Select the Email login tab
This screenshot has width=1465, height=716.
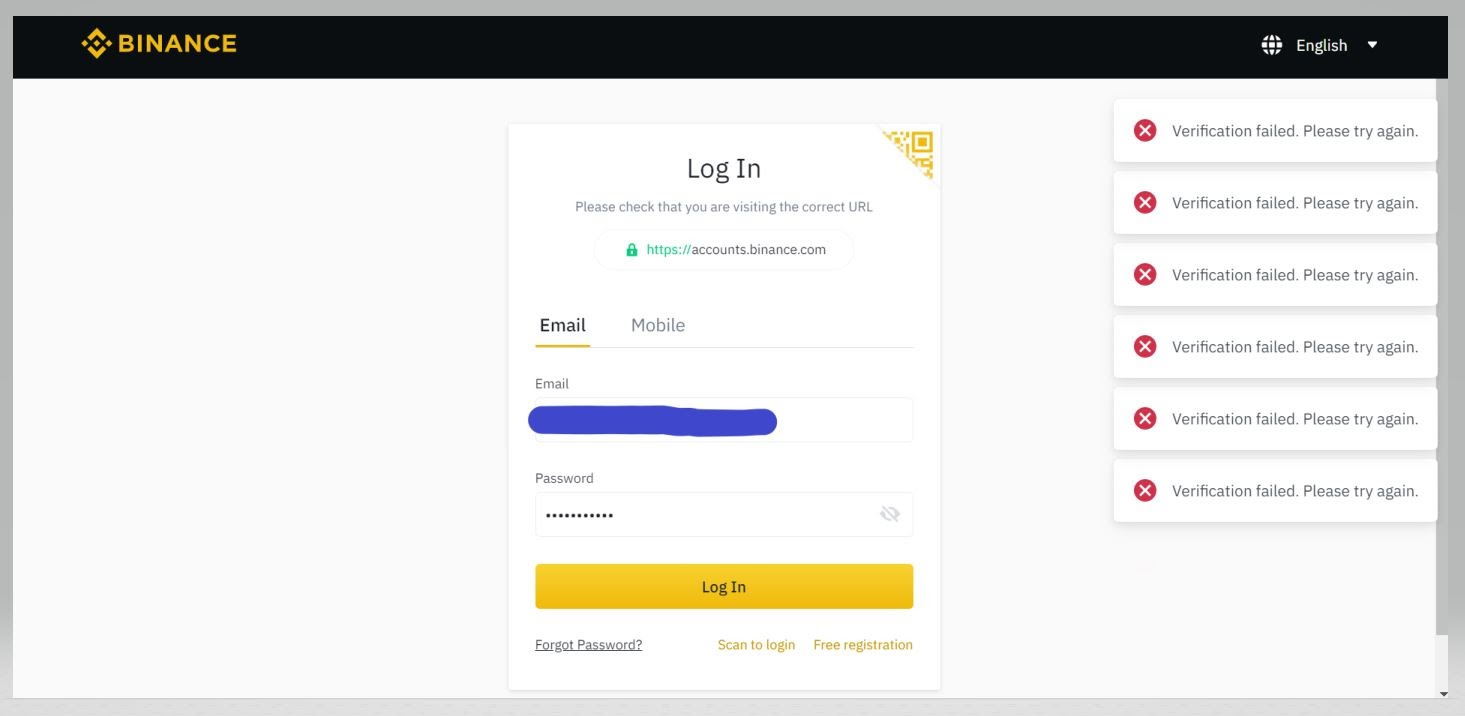coord(562,325)
